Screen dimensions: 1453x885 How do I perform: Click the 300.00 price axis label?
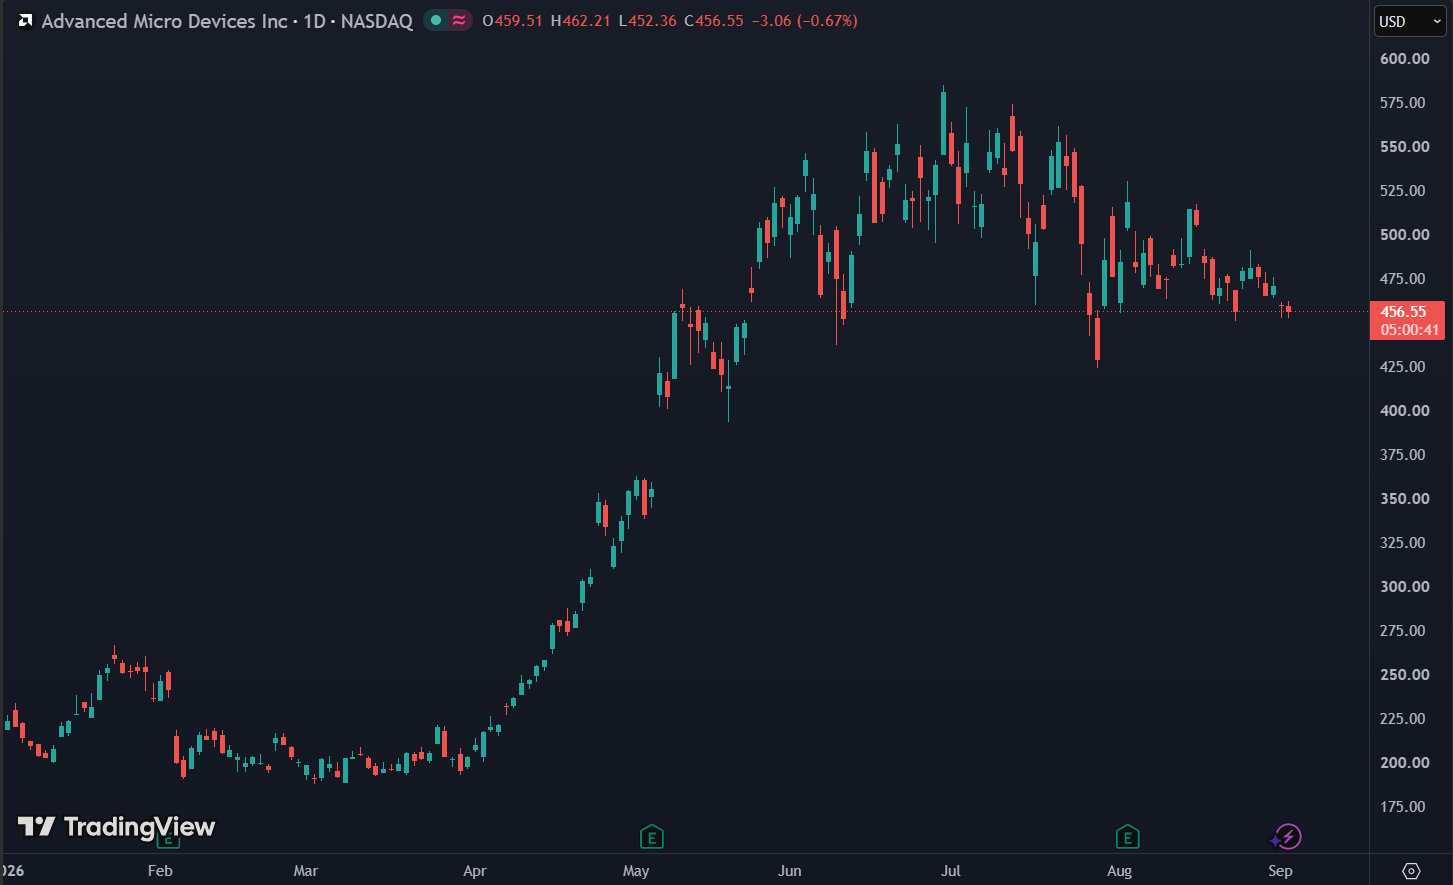point(1405,587)
